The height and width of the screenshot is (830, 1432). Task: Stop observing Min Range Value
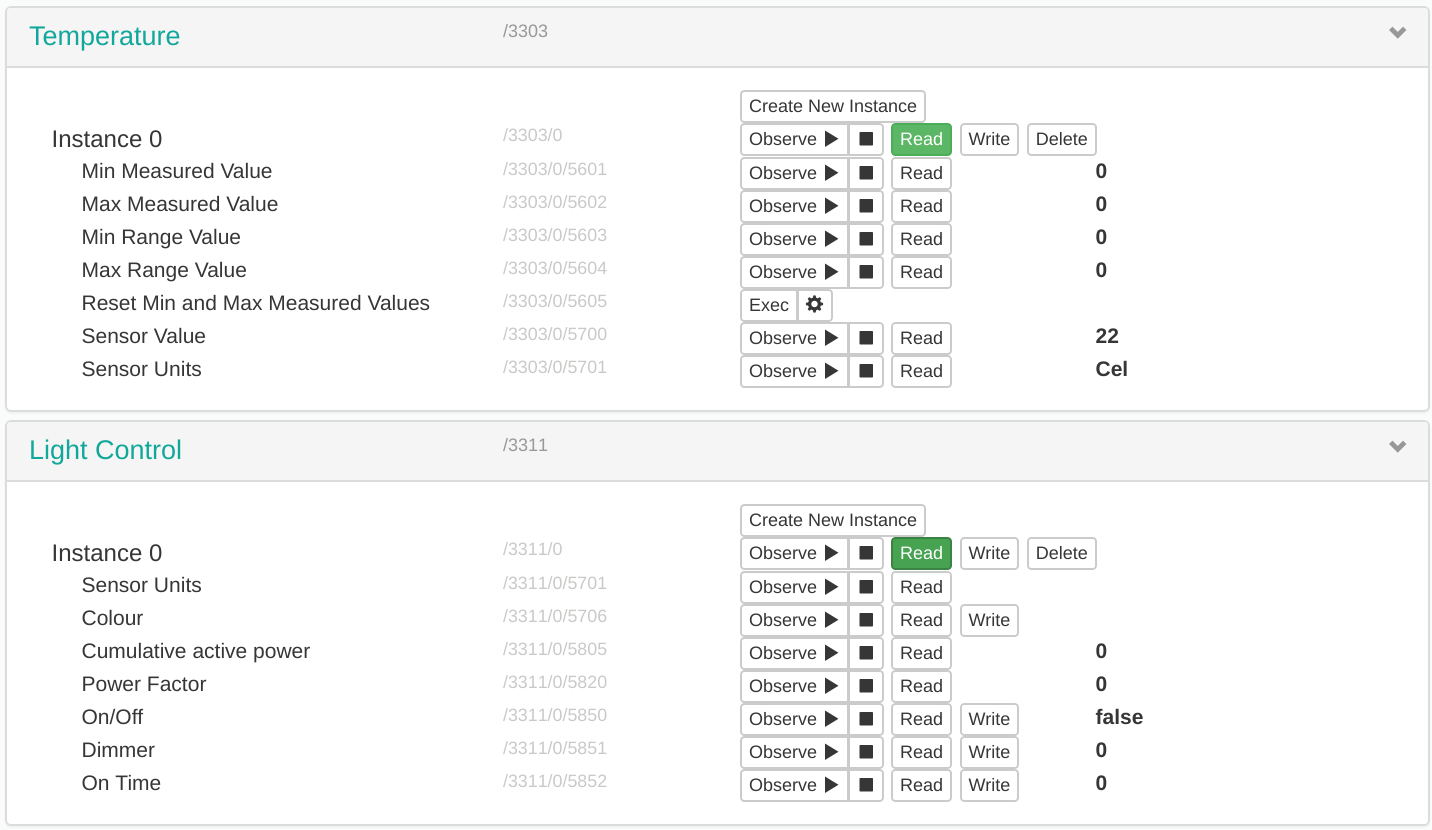coord(866,239)
